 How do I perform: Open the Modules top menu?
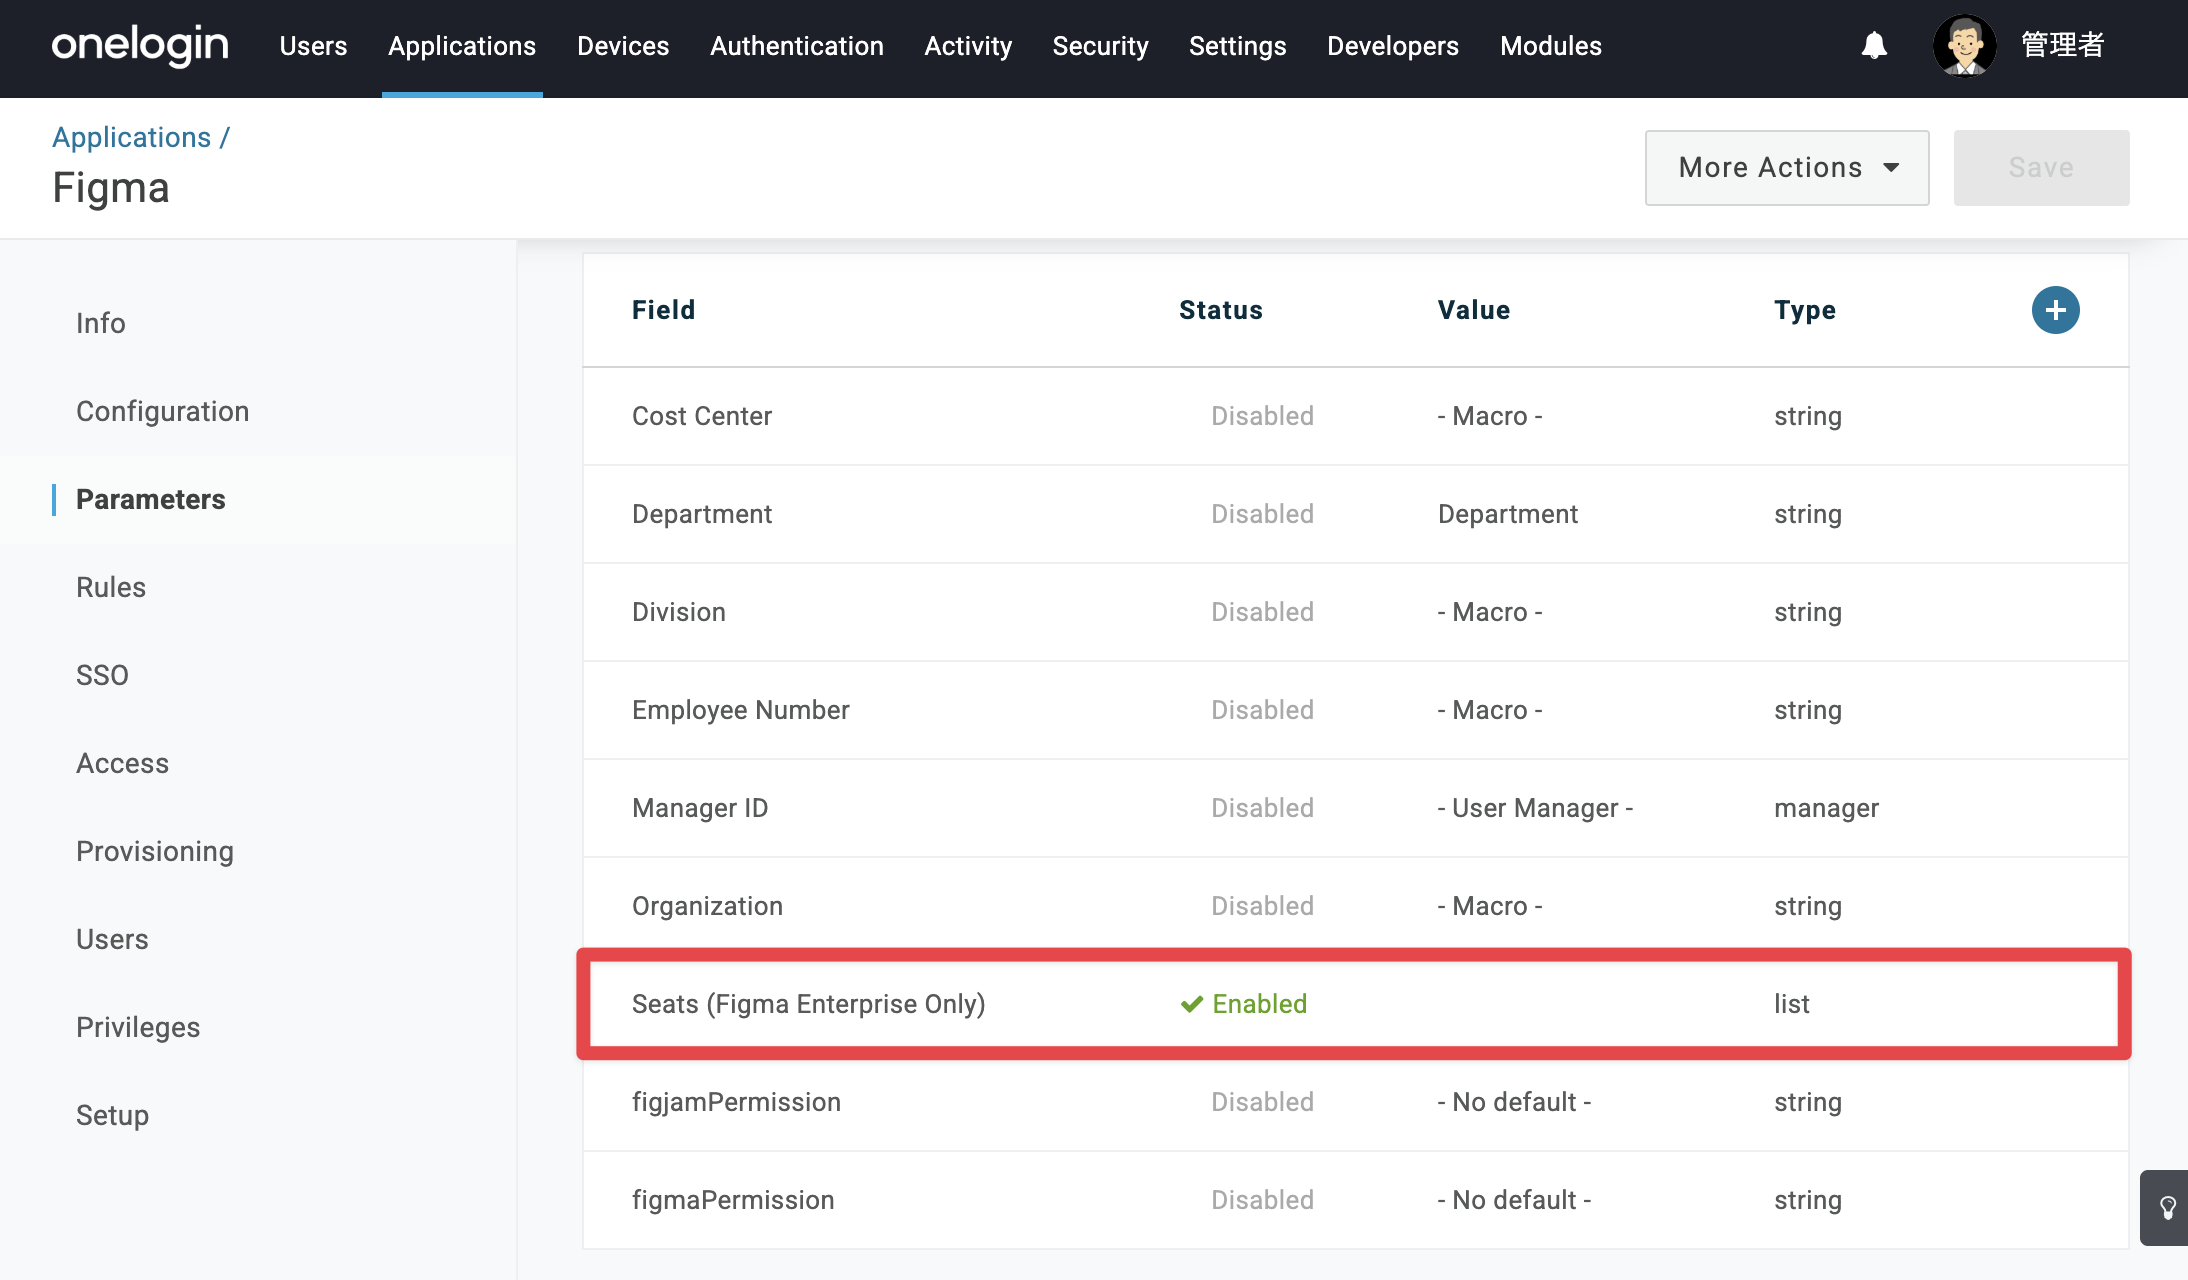pyautogui.click(x=1551, y=46)
